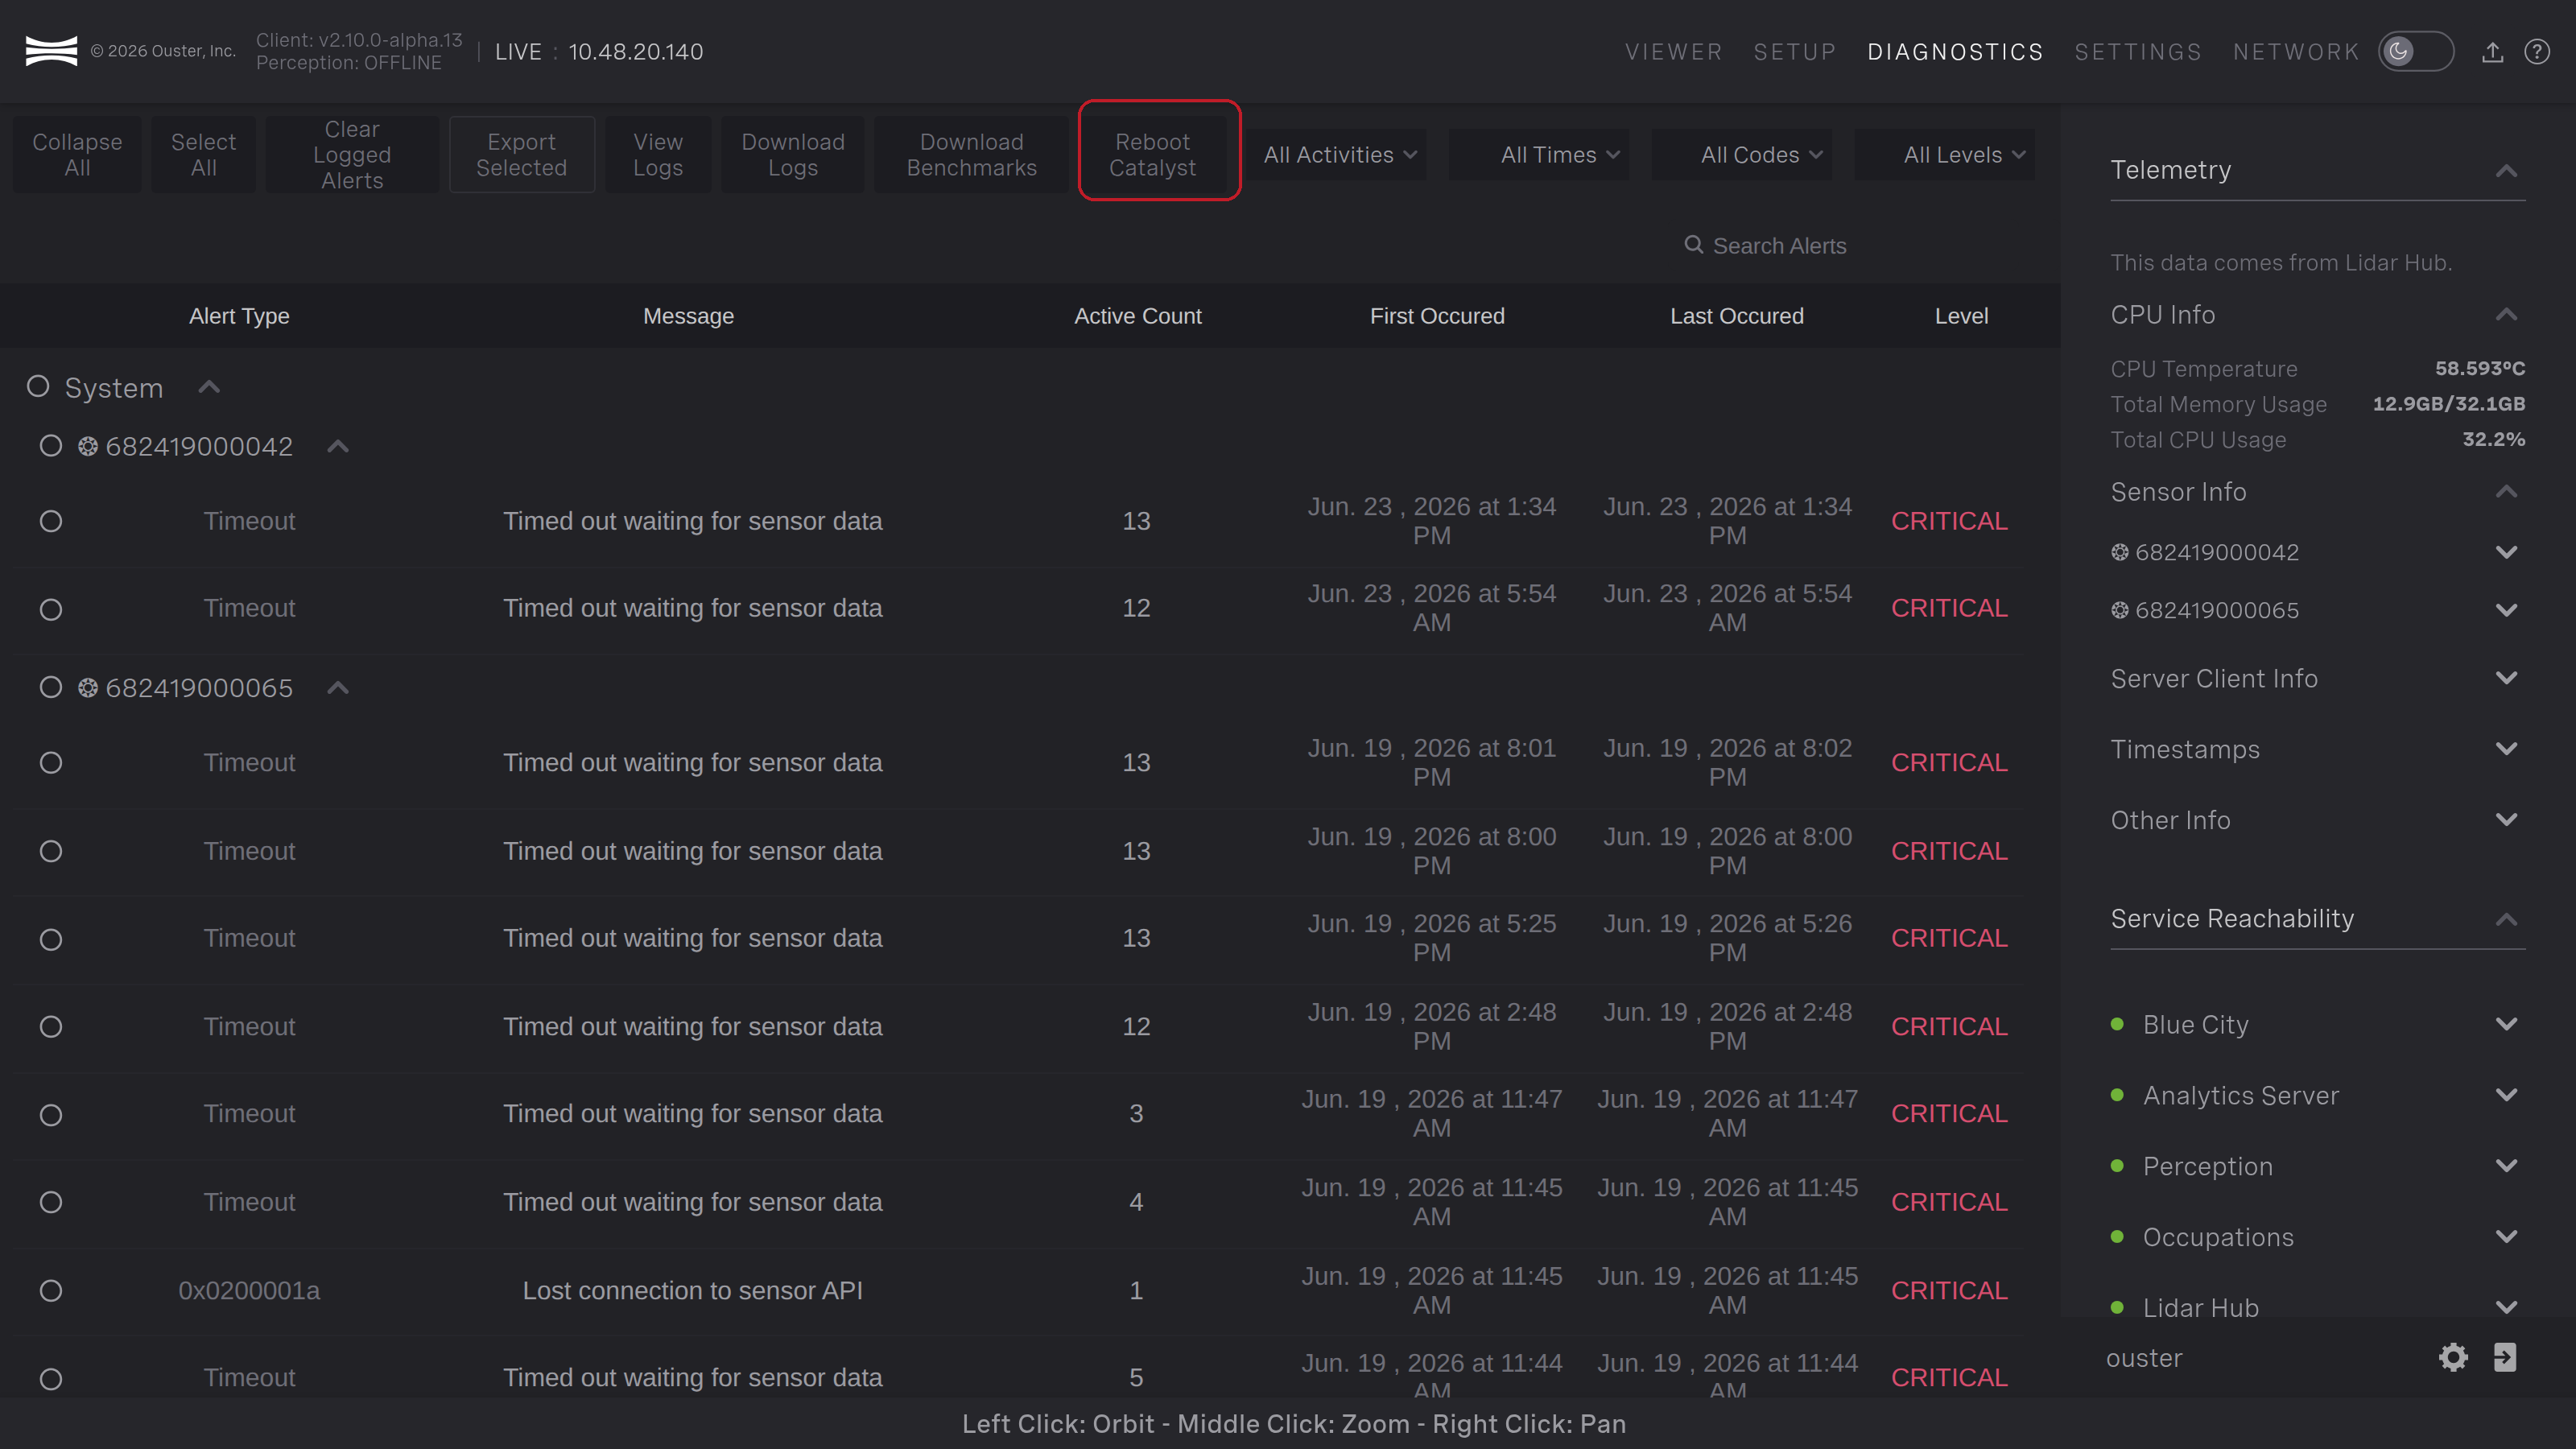Expand Lidar Hub service details

tap(2506, 1307)
